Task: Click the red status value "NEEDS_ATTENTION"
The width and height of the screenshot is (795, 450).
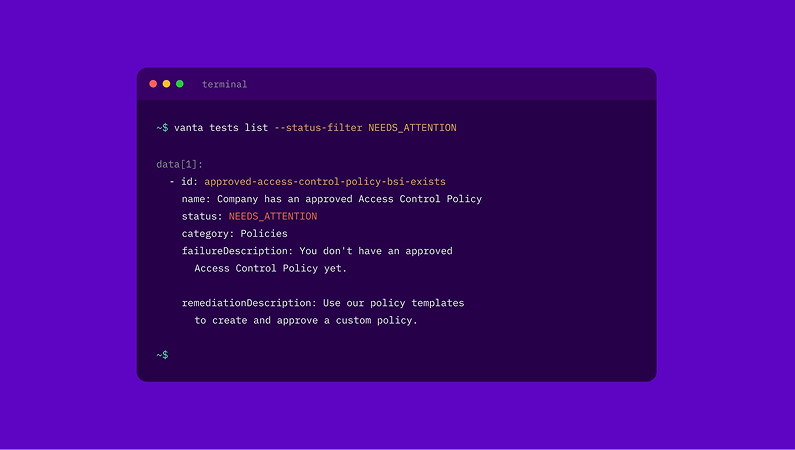Action: [273, 216]
